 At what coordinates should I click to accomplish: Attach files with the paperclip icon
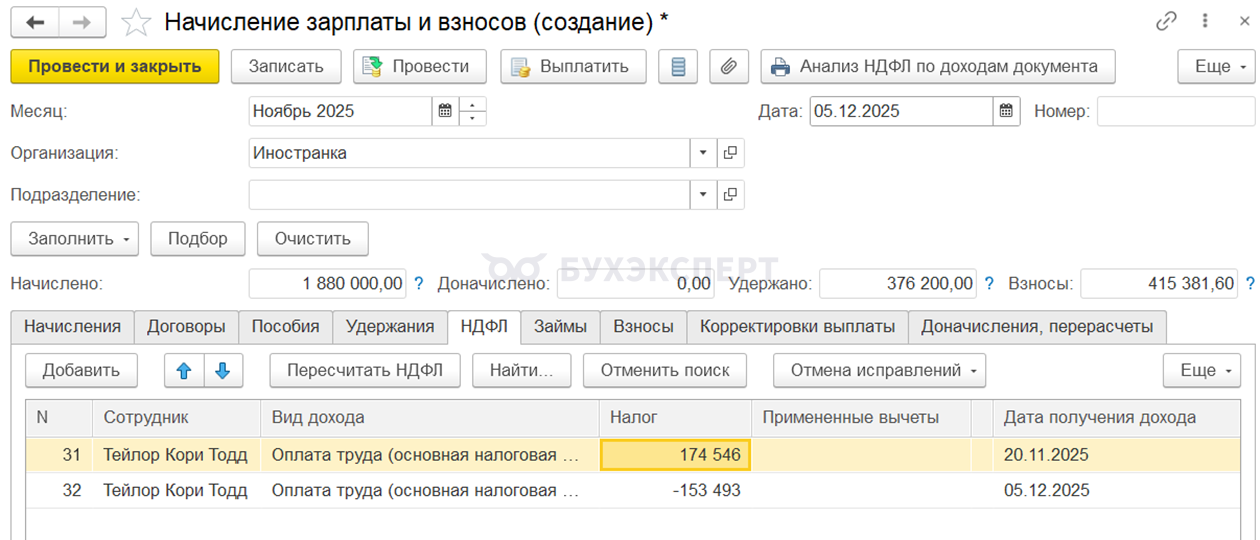[x=730, y=67]
